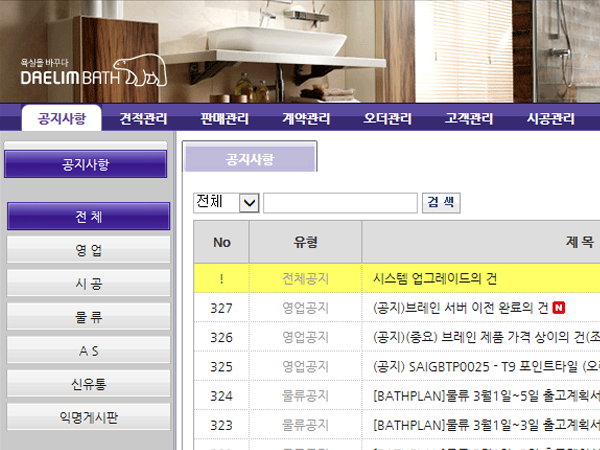The width and height of the screenshot is (600, 450).
Task: Select the A S sidebar category
Action: pos(88,350)
